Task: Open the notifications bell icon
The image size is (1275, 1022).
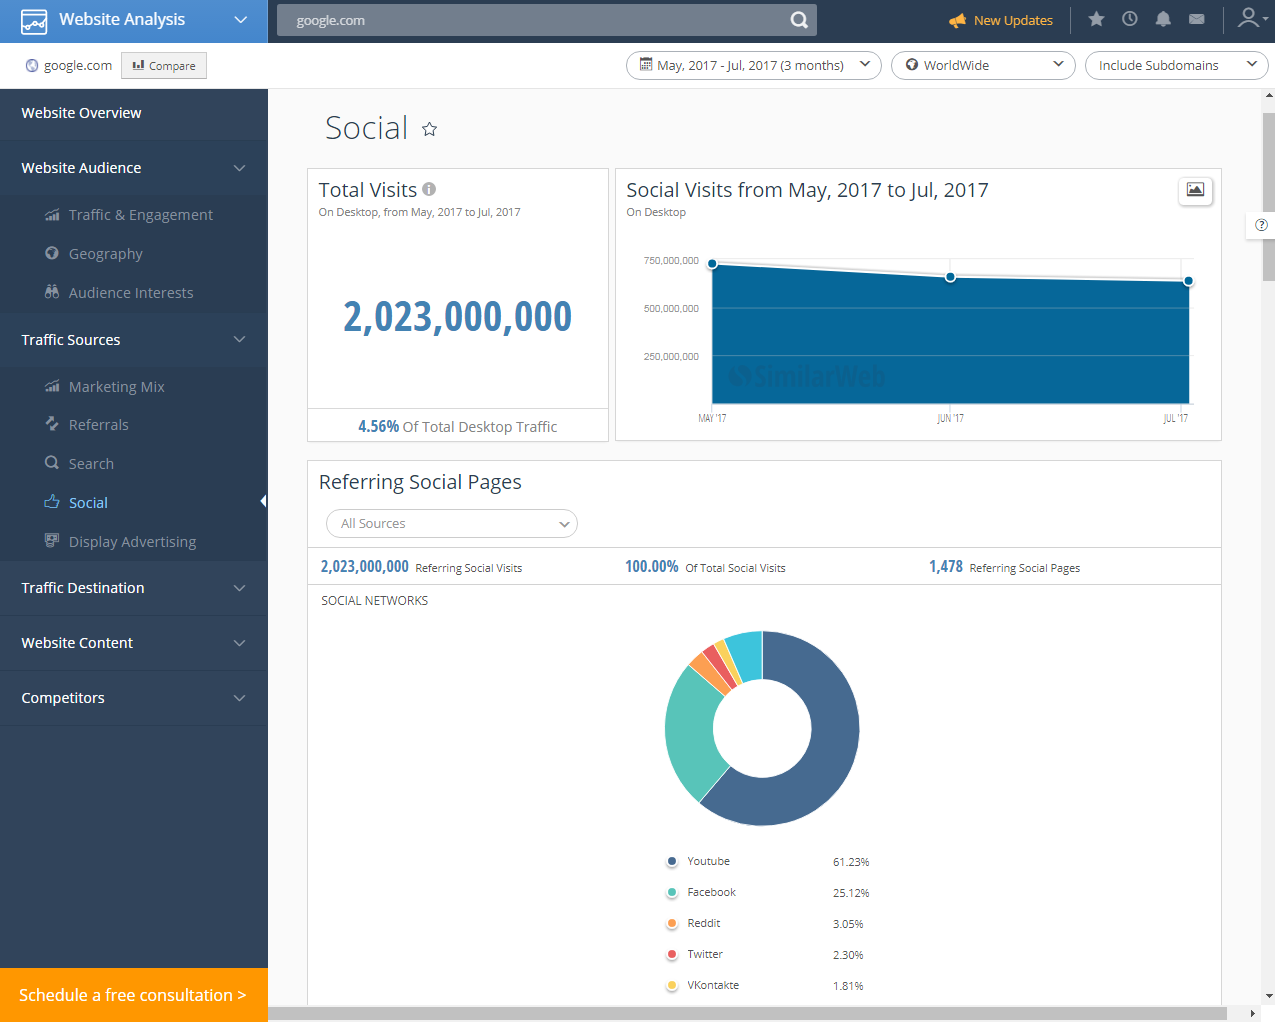Action: tap(1162, 18)
